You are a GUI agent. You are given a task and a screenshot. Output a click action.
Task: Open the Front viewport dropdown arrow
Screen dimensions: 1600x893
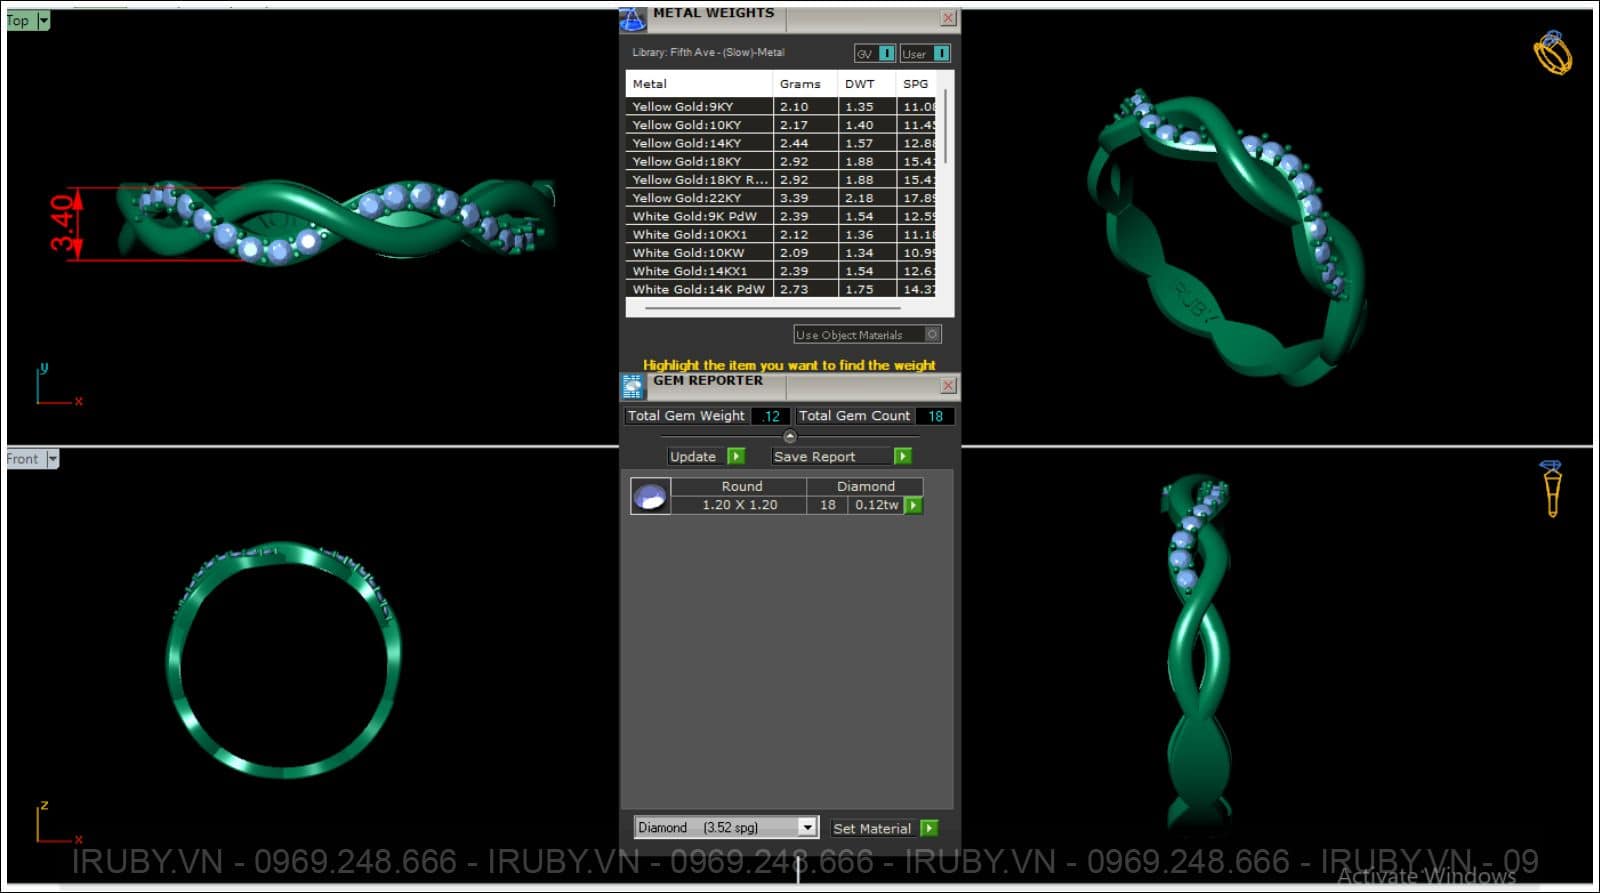52,459
